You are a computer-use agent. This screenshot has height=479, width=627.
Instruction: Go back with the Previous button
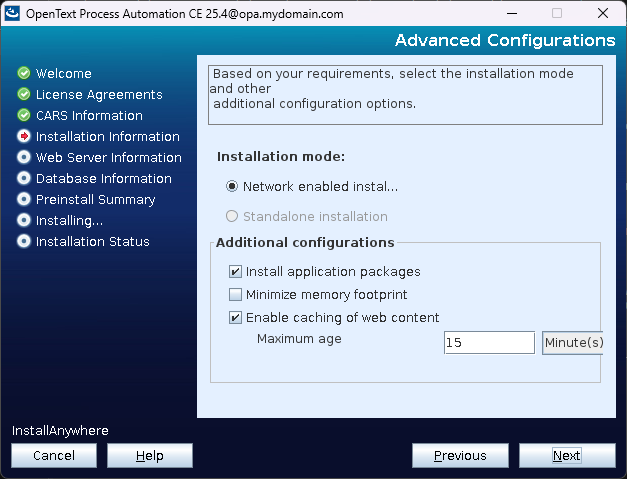[460, 455]
